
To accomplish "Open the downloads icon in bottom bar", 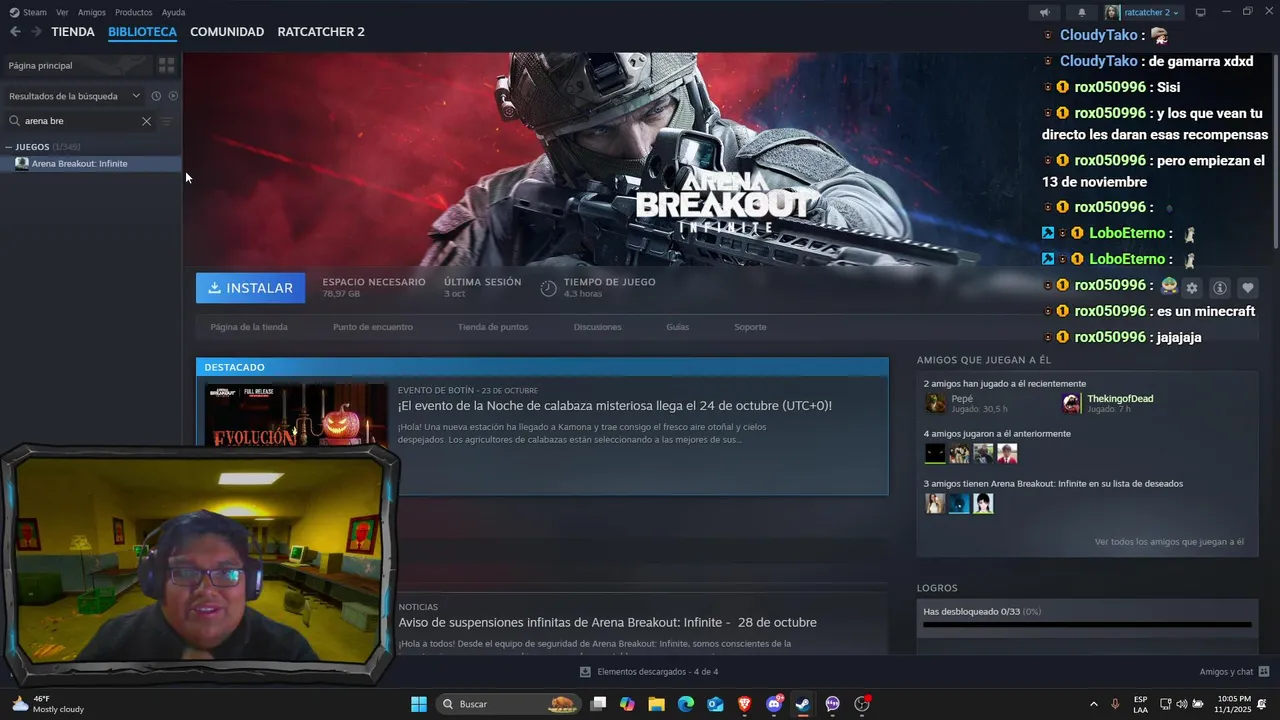I will tap(585, 672).
